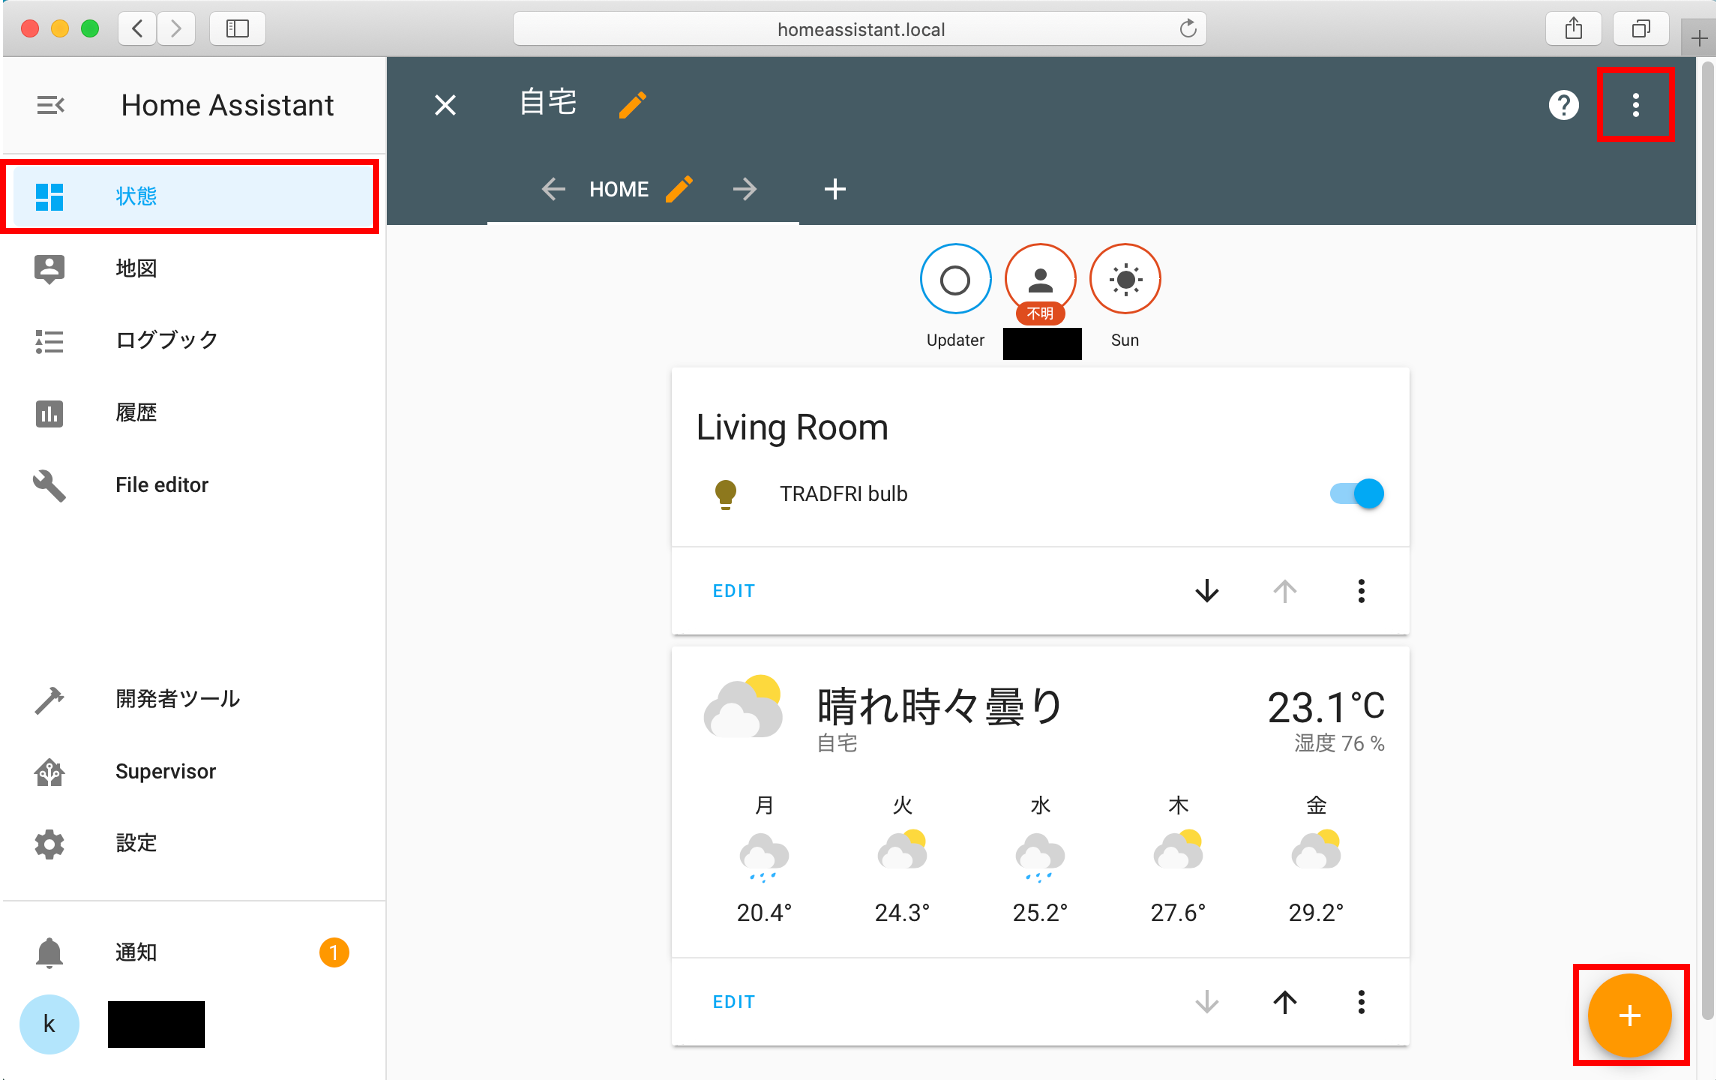Viewport: 1716px width, 1080px height.
Task: Click the page vertical scrollbar
Action: click(x=1708, y=540)
